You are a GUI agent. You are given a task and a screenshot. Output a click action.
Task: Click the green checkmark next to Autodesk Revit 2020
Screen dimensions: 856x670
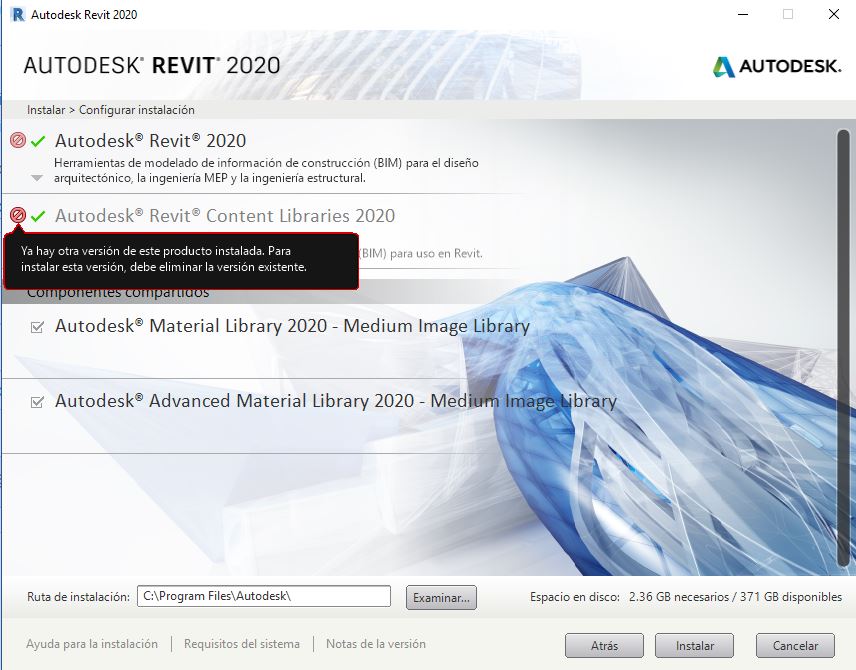tap(38, 141)
